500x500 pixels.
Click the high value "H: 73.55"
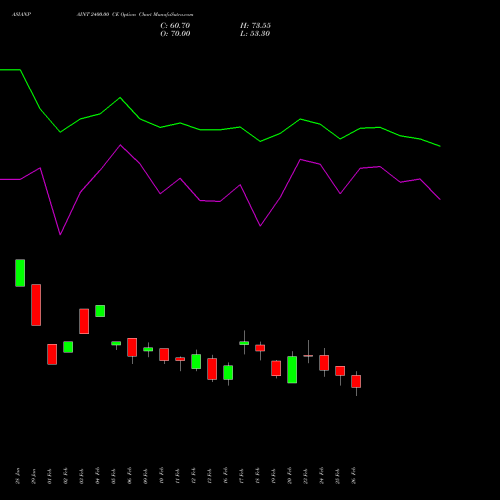click(255, 26)
